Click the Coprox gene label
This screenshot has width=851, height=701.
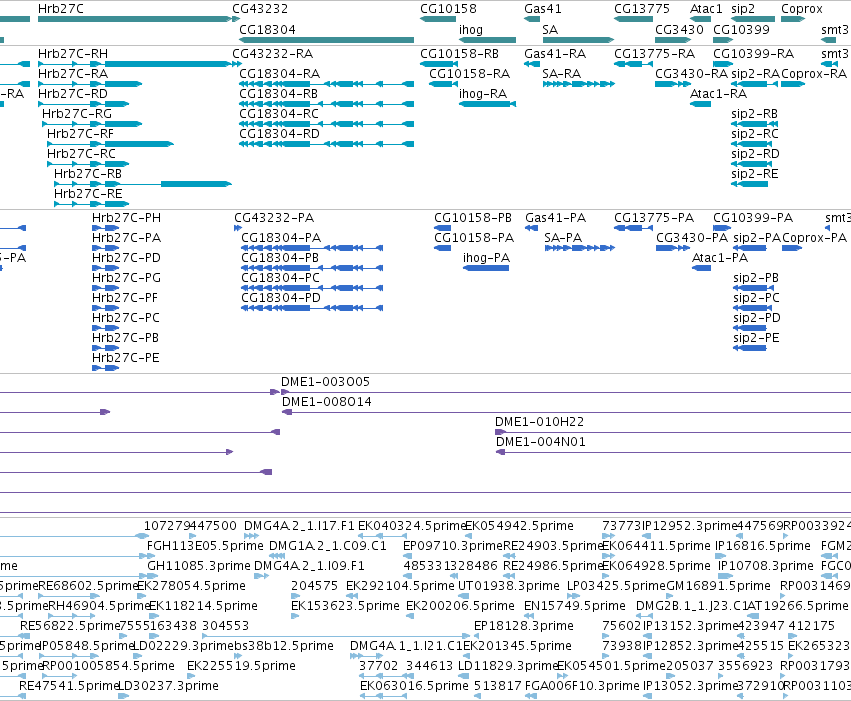point(802,9)
